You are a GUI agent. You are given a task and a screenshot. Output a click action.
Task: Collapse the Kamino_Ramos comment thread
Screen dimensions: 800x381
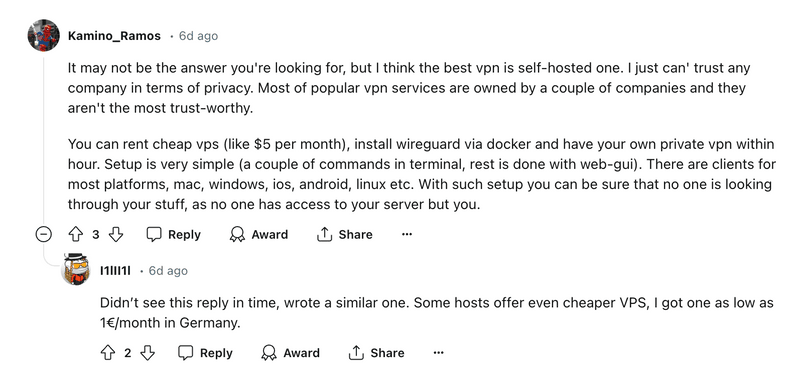43,235
